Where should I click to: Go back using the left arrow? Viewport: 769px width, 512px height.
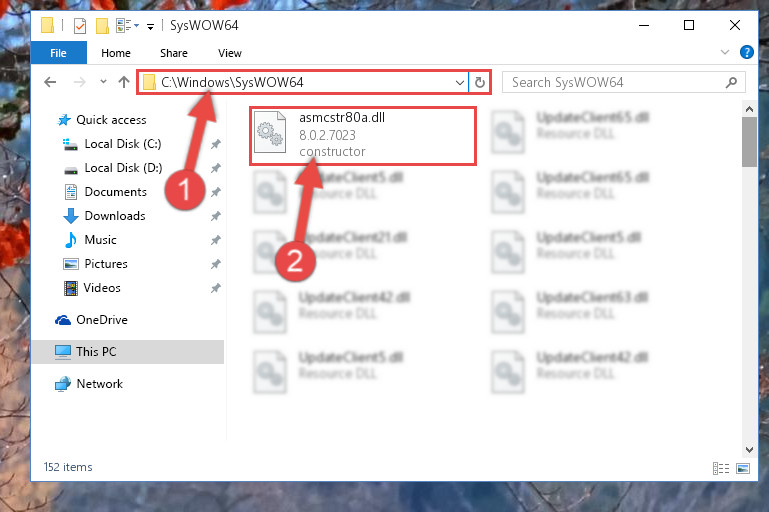click(50, 82)
